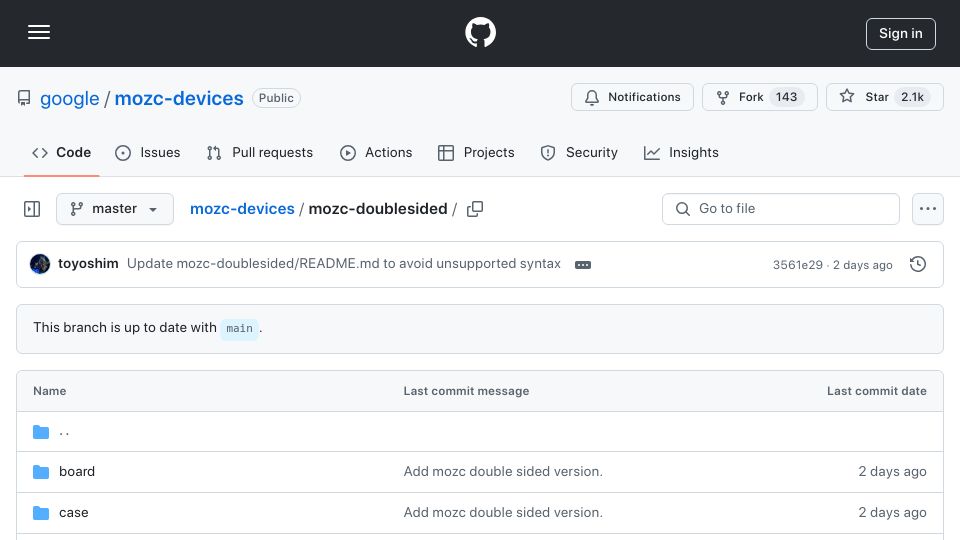Navigate to mozc-devices breadcrumb root
Image resolution: width=960 pixels, height=540 pixels.
click(242, 209)
